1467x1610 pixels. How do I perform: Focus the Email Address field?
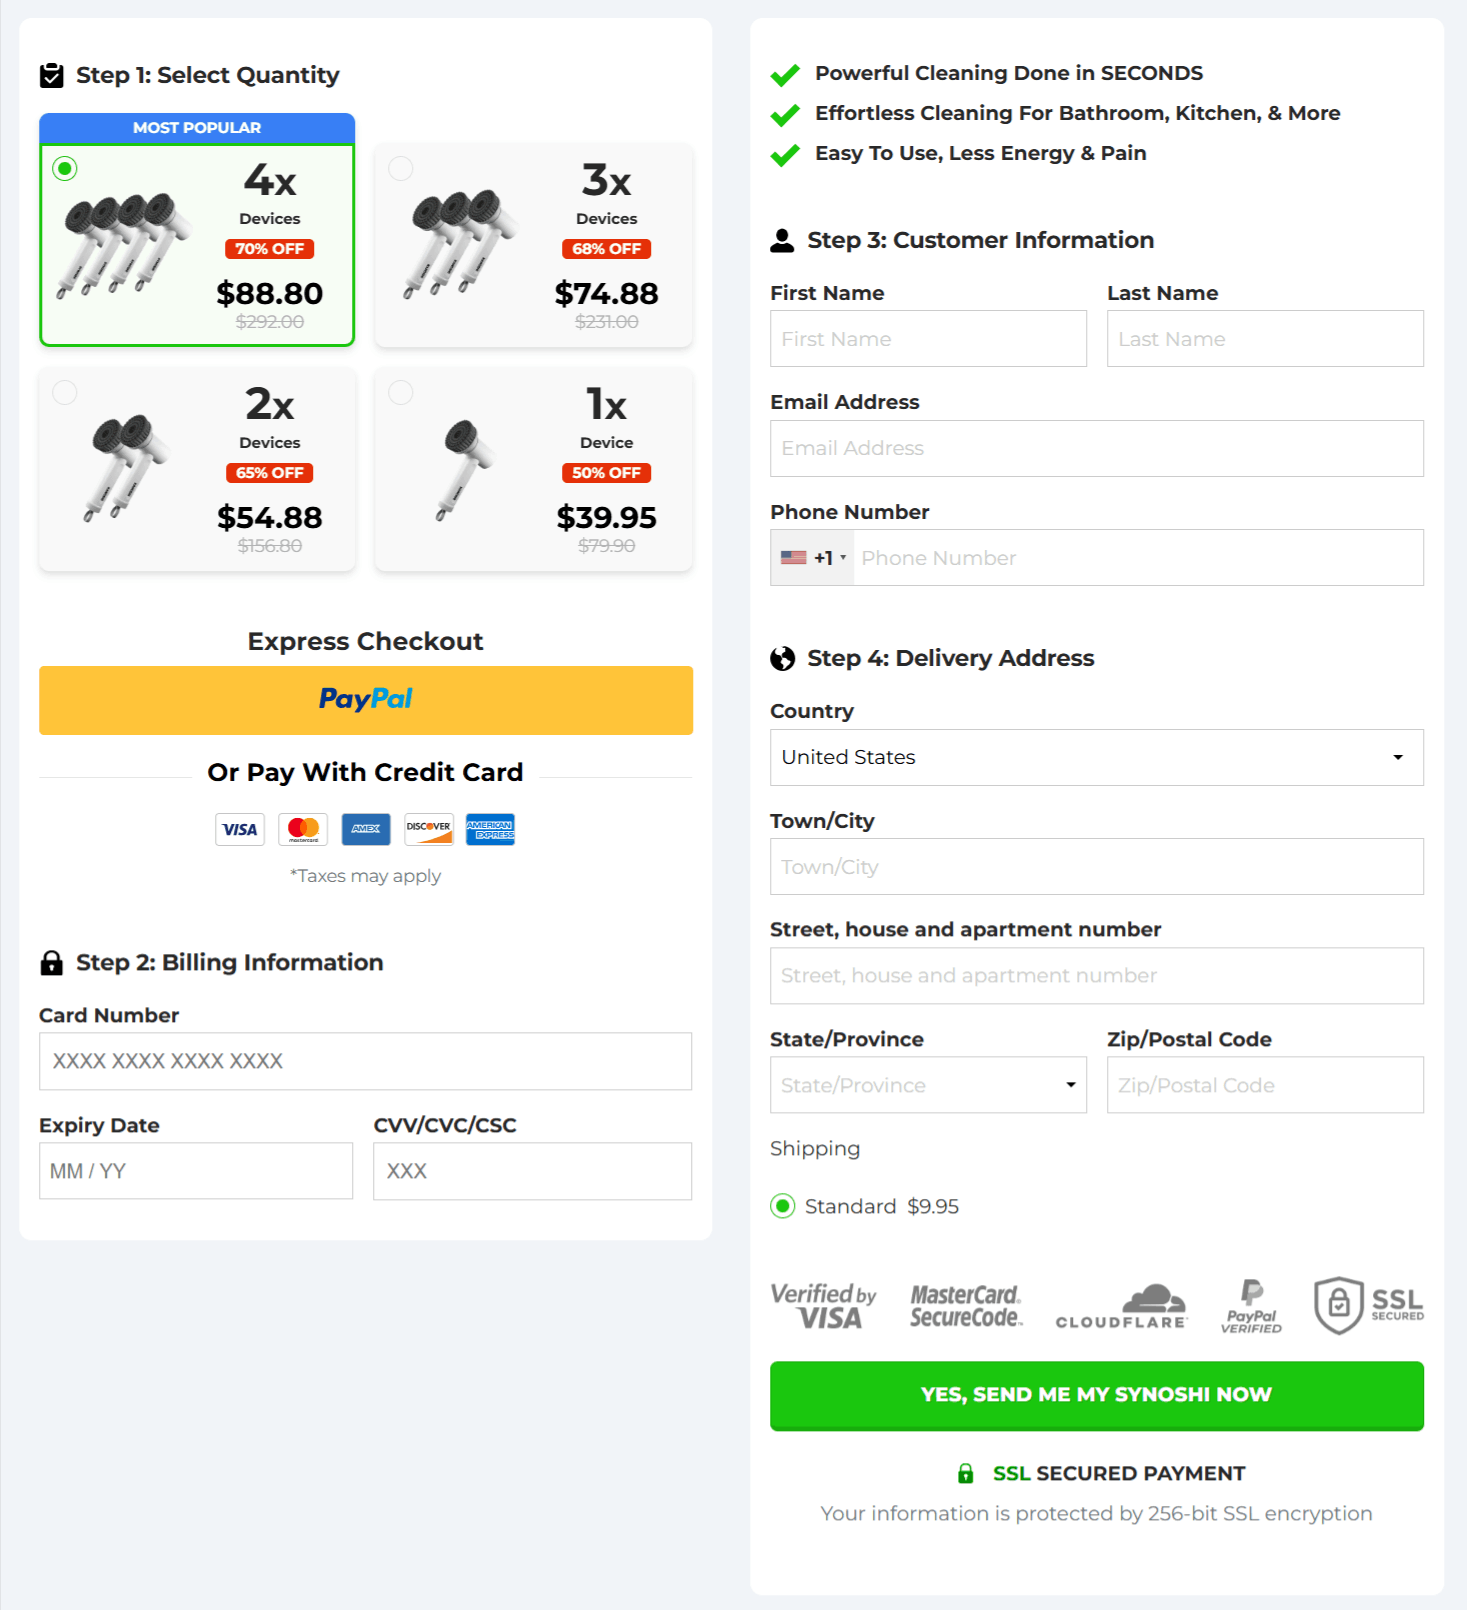(1096, 448)
